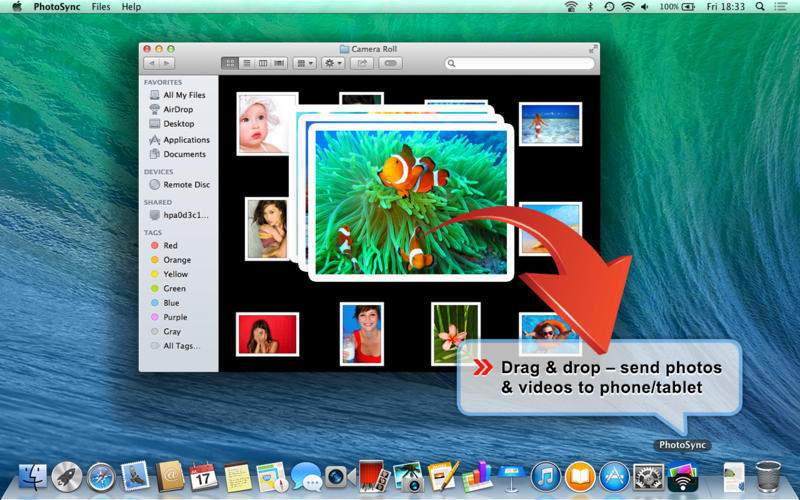Click PhotoSync app icon in Dock
Viewport: 800px width, 500px height.
coord(682,477)
